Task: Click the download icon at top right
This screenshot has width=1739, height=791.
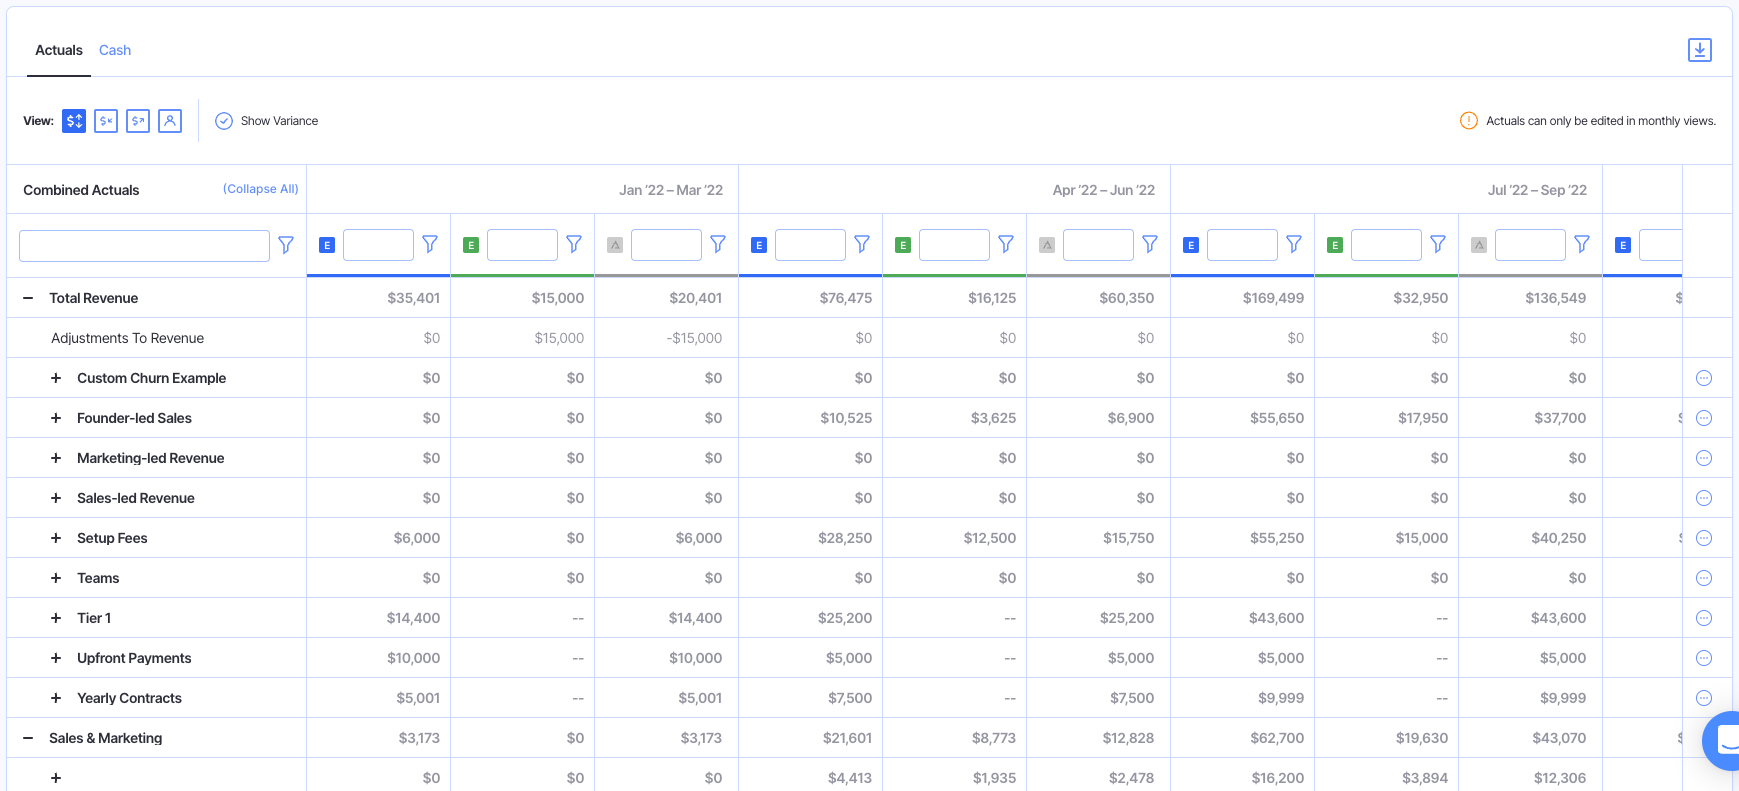Action: 1699,50
